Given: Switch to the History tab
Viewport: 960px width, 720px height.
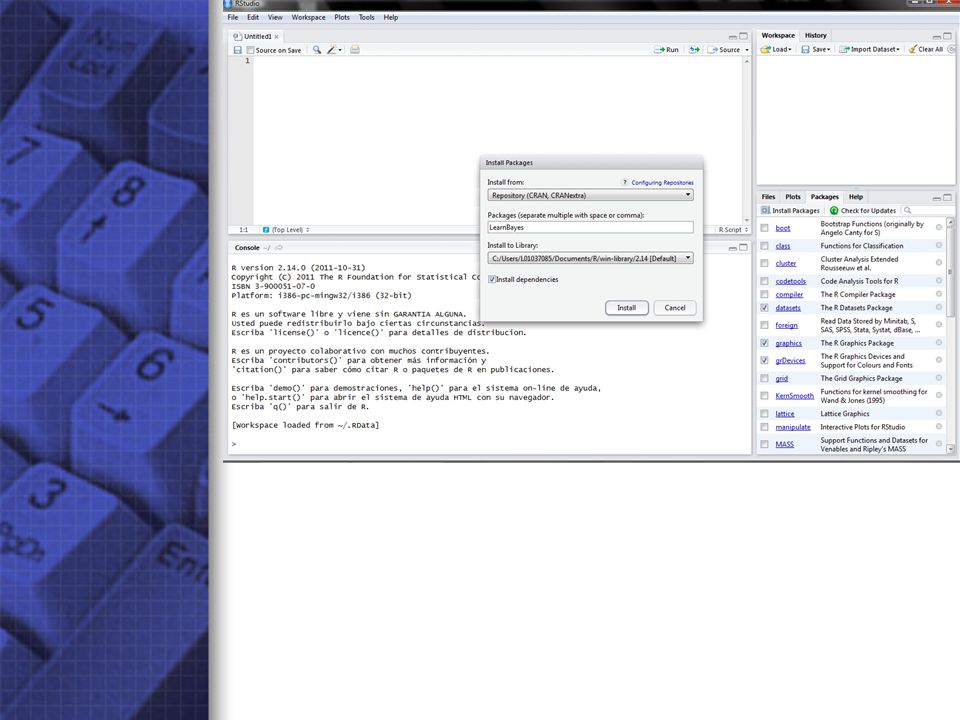Looking at the screenshot, I should coord(816,36).
